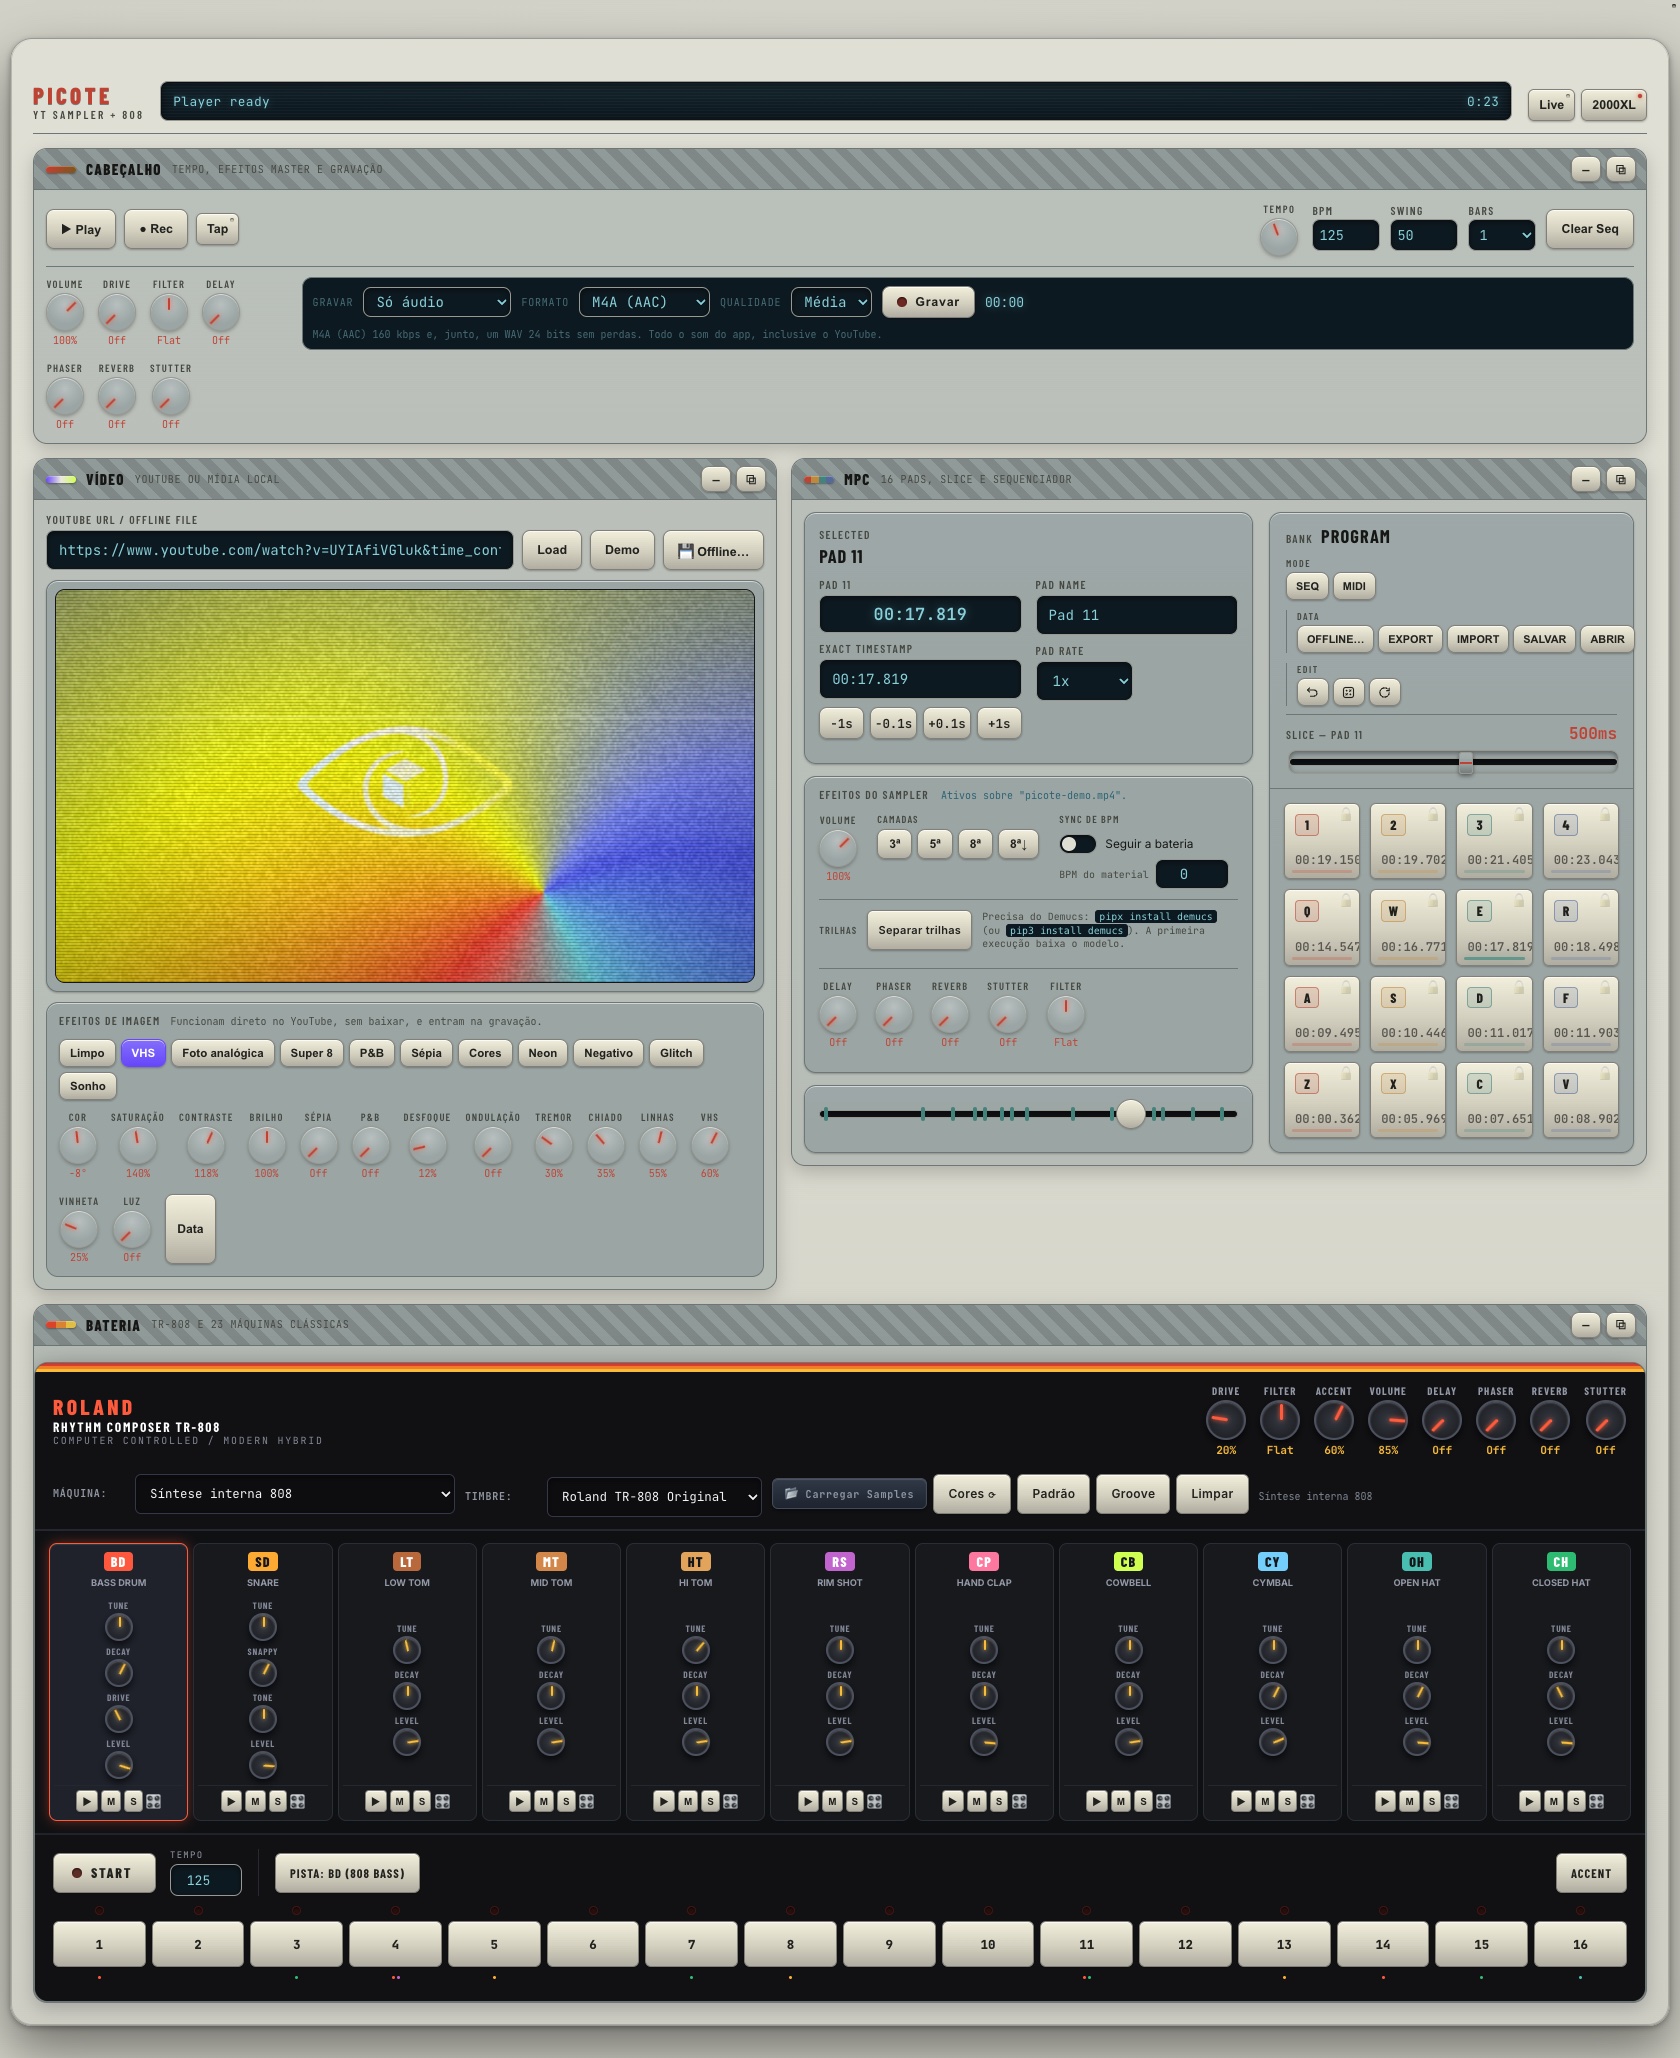The height and width of the screenshot is (2058, 1680).
Task: Open the Máquina dropdown Síntese interna 808
Action: coord(294,1494)
